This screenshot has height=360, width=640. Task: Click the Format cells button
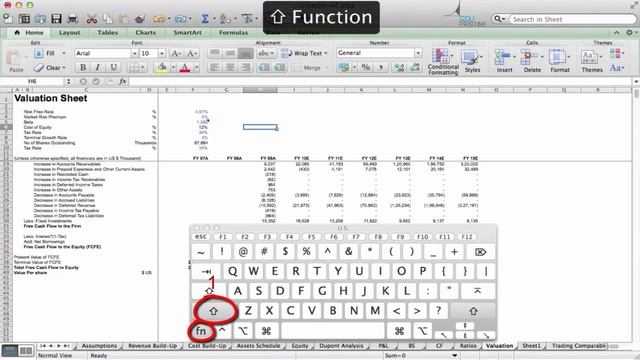pos(560,61)
